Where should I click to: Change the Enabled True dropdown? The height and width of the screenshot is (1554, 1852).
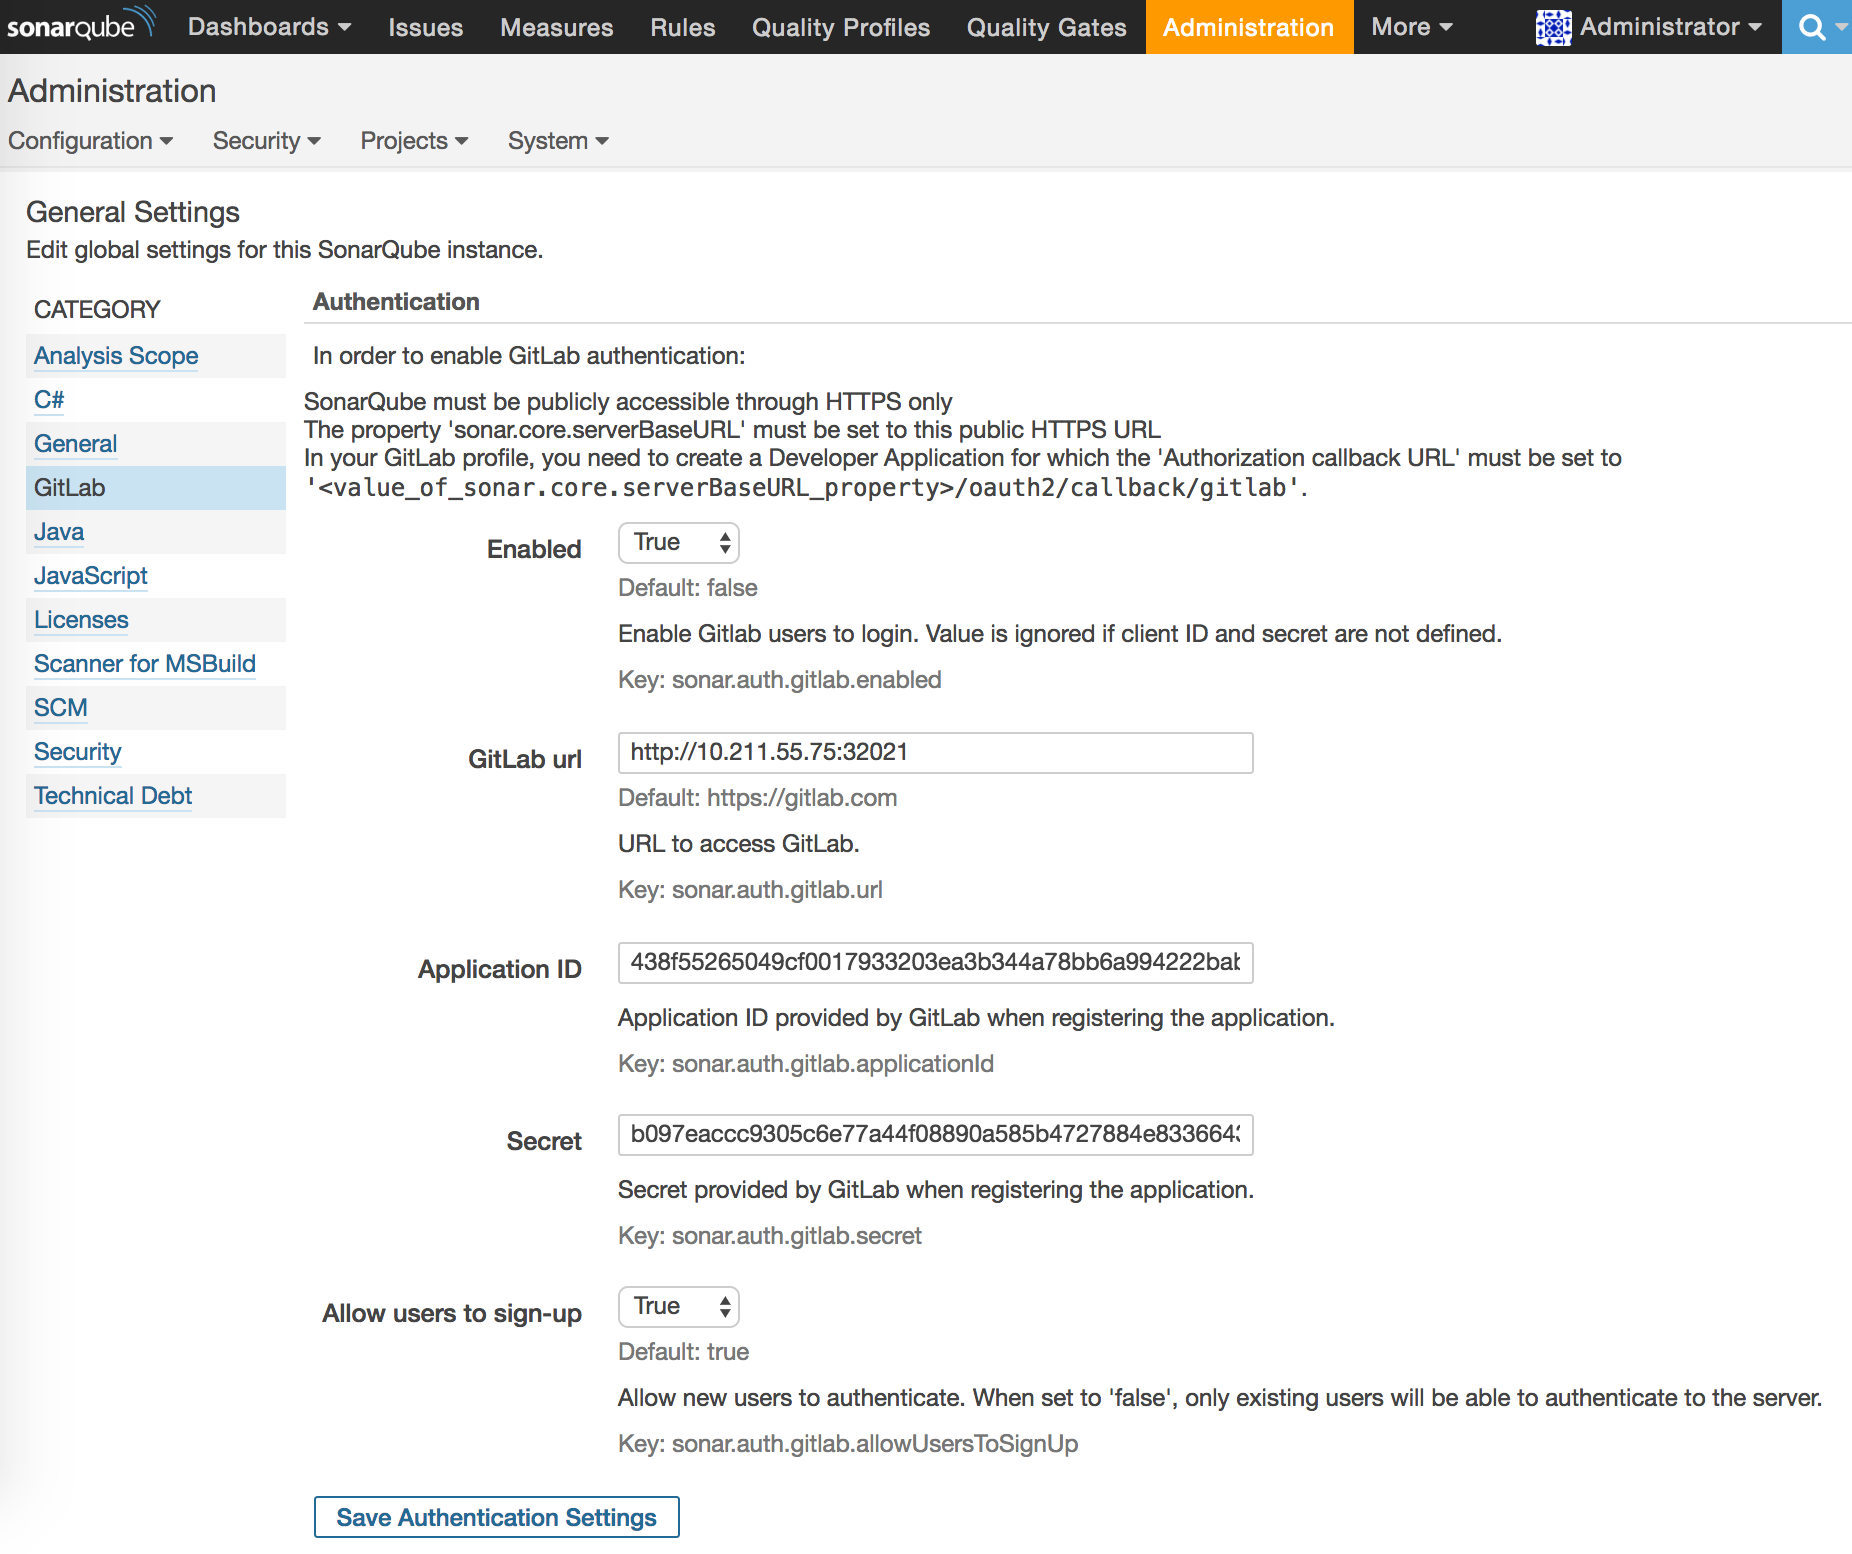pos(679,543)
